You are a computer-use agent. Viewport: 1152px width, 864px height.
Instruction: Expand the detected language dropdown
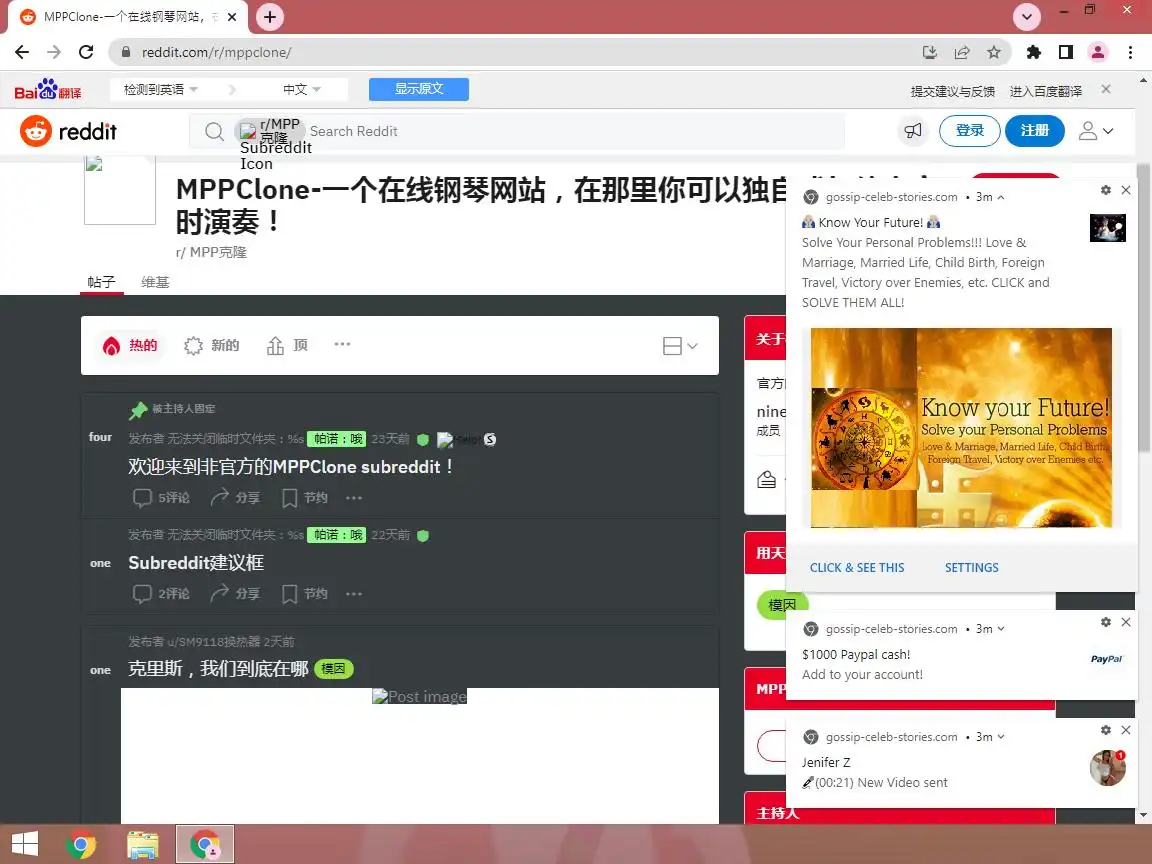(160, 90)
